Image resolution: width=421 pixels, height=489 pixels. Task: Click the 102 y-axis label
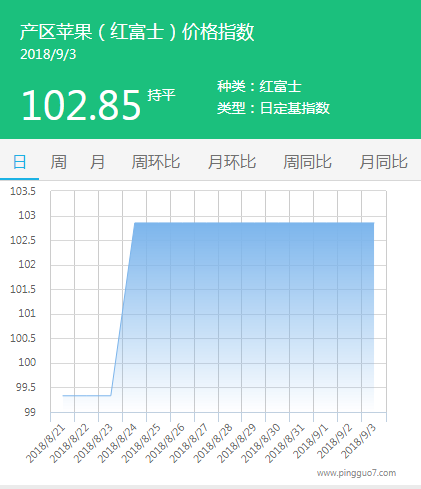coord(27,265)
